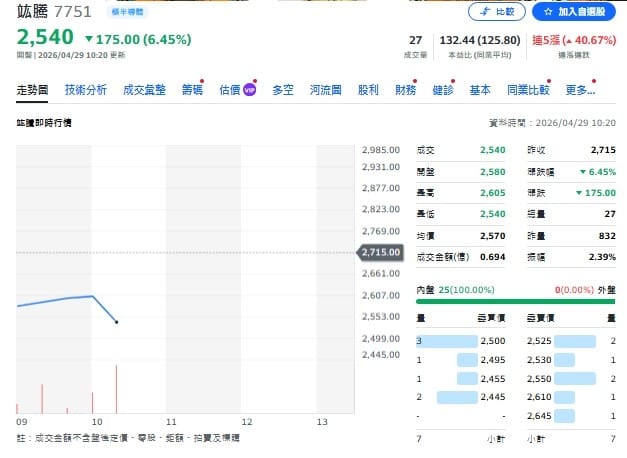627x458 pixels.
Task: Switch to the 股利 tab
Action: click(367, 90)
